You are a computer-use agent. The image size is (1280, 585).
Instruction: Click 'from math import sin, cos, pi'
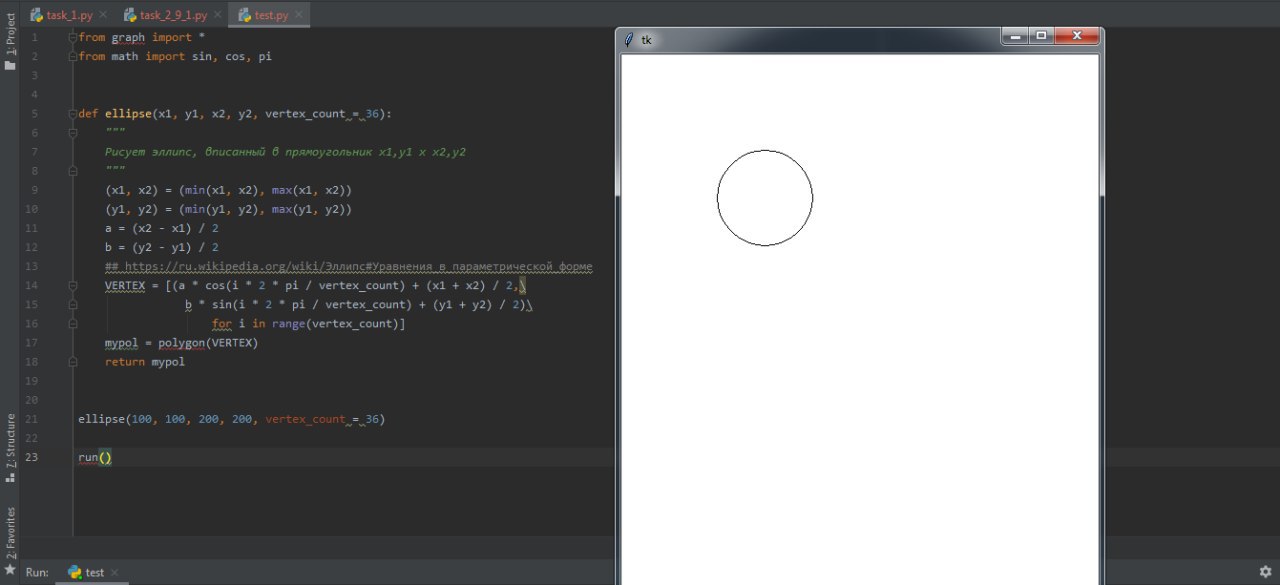pos(175,57)
